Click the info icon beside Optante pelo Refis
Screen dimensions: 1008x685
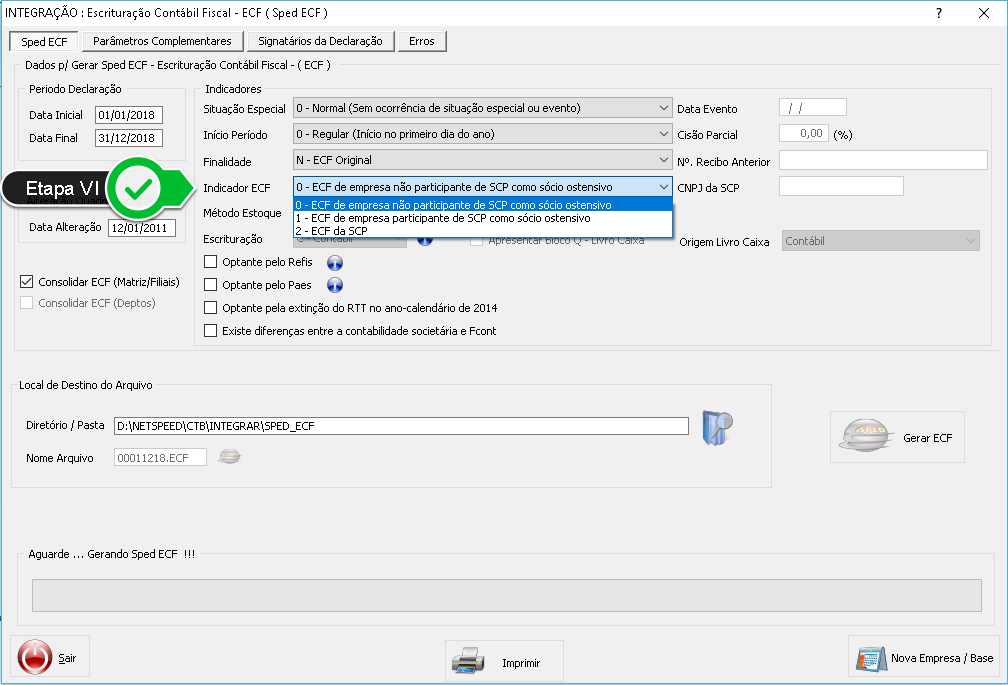point(335,263)
